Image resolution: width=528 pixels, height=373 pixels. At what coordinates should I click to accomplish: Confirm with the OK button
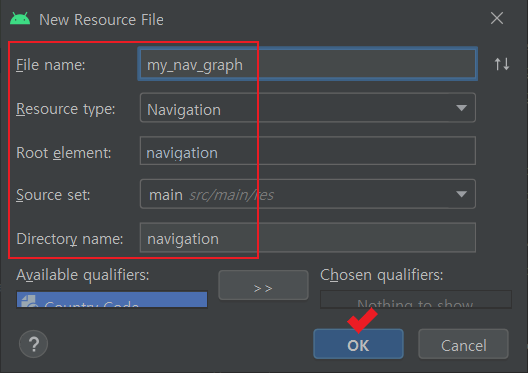(358, 344)
